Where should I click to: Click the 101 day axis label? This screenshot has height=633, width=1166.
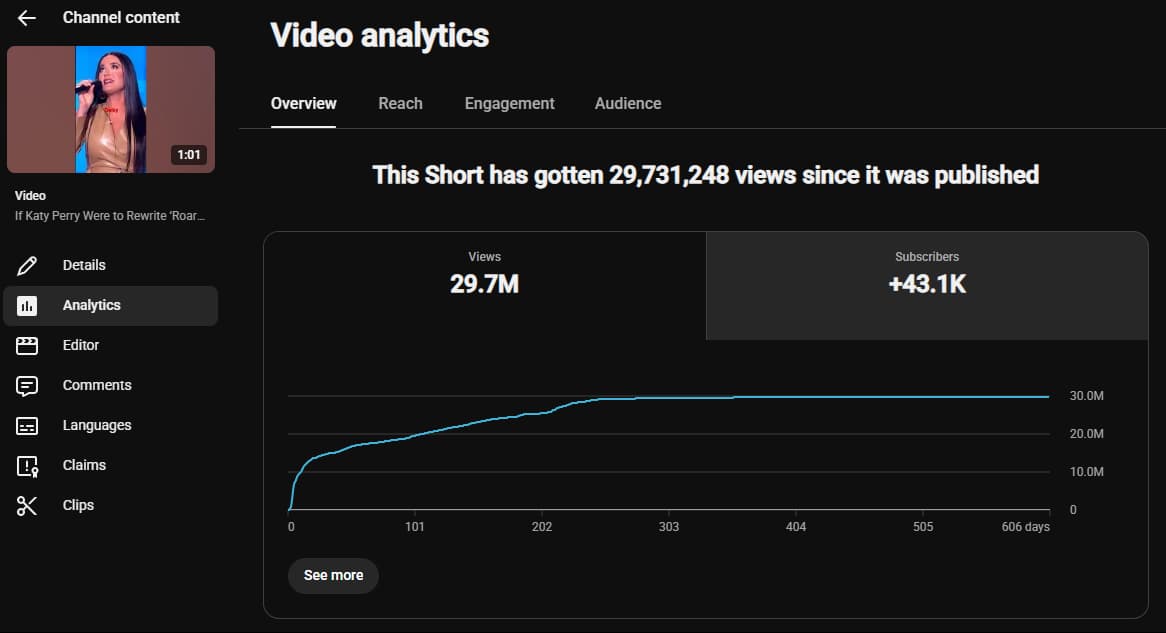coord(414,527)
